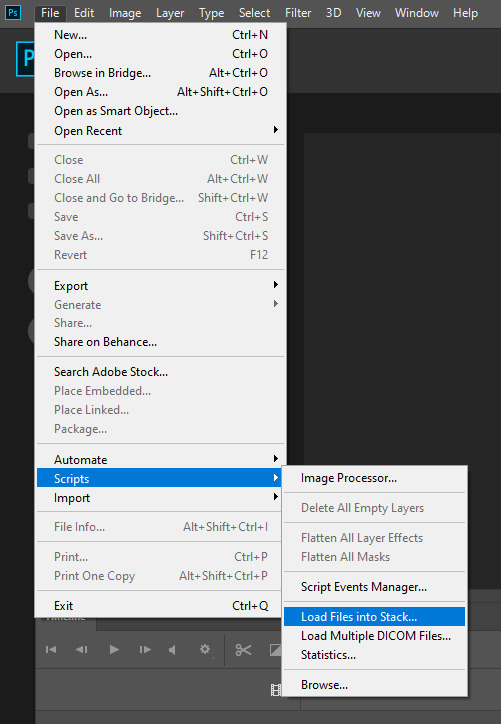Click greyed Print... entry
Viewport: 501px width, 724px height.
[160, 556]
